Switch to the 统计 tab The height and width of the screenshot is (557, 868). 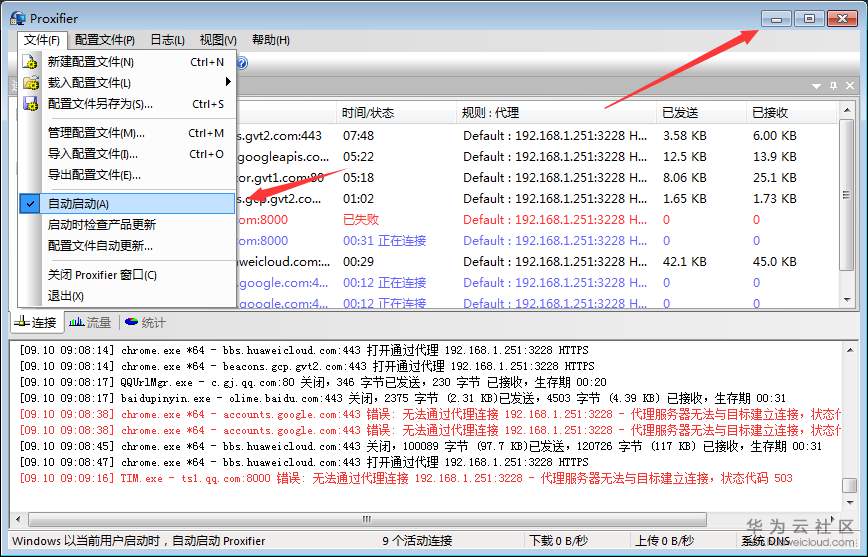pos(145,322)
